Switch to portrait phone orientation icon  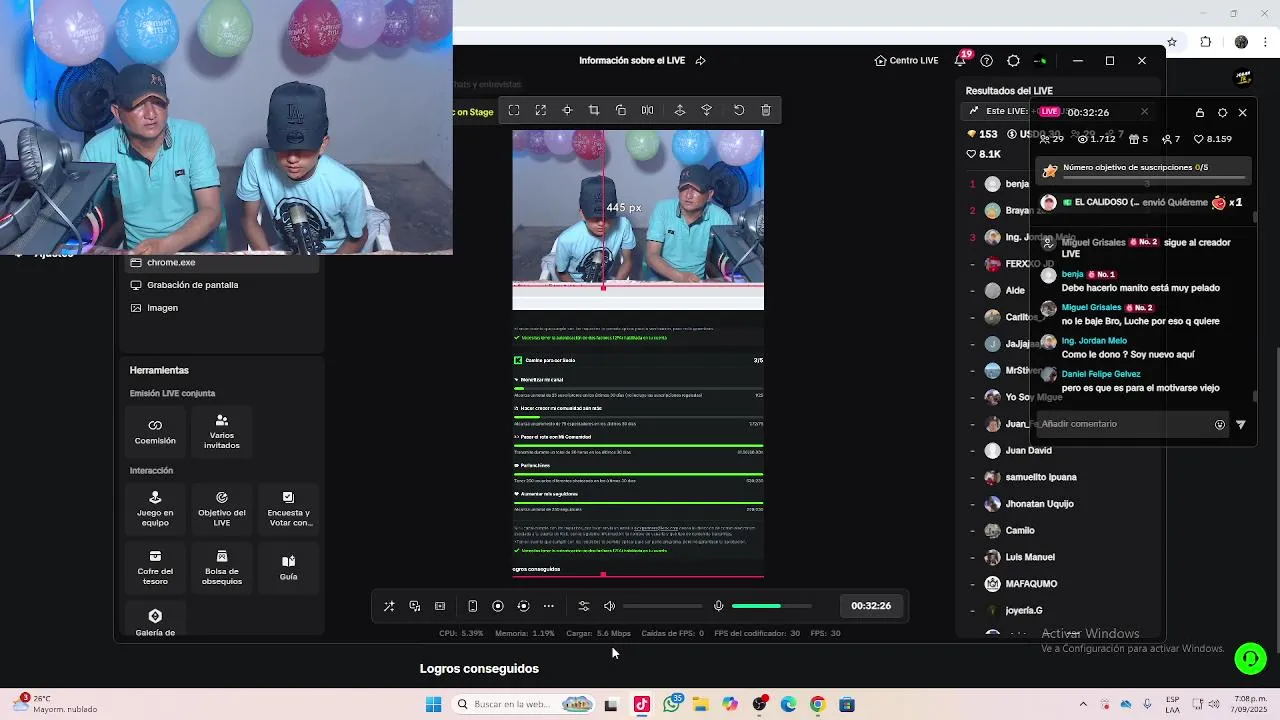click(472, 606)
